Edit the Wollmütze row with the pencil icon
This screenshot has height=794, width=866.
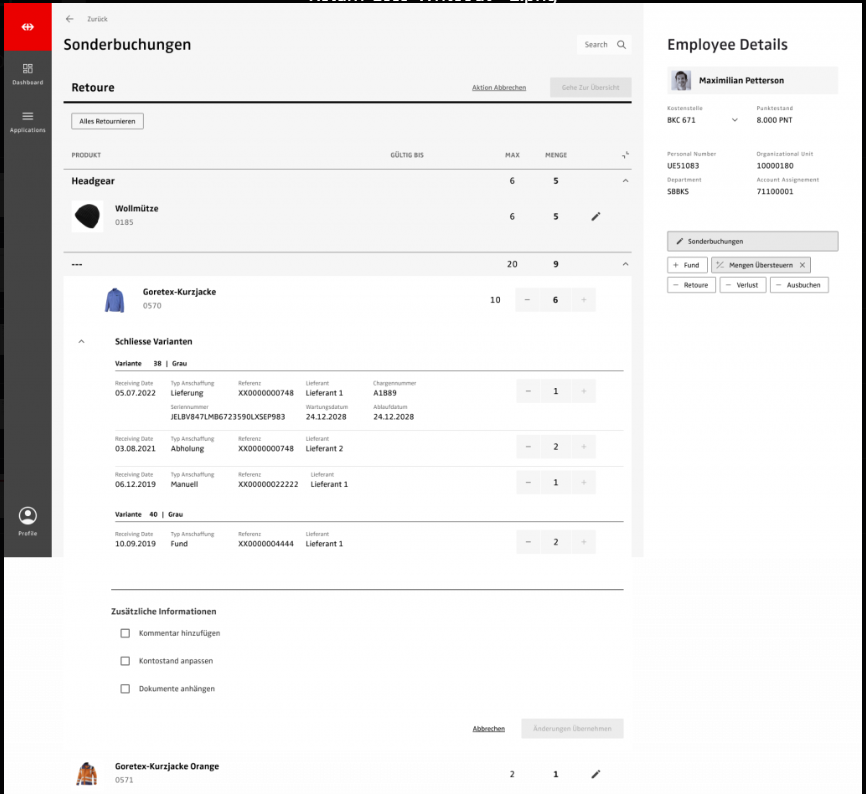(596, 216)
